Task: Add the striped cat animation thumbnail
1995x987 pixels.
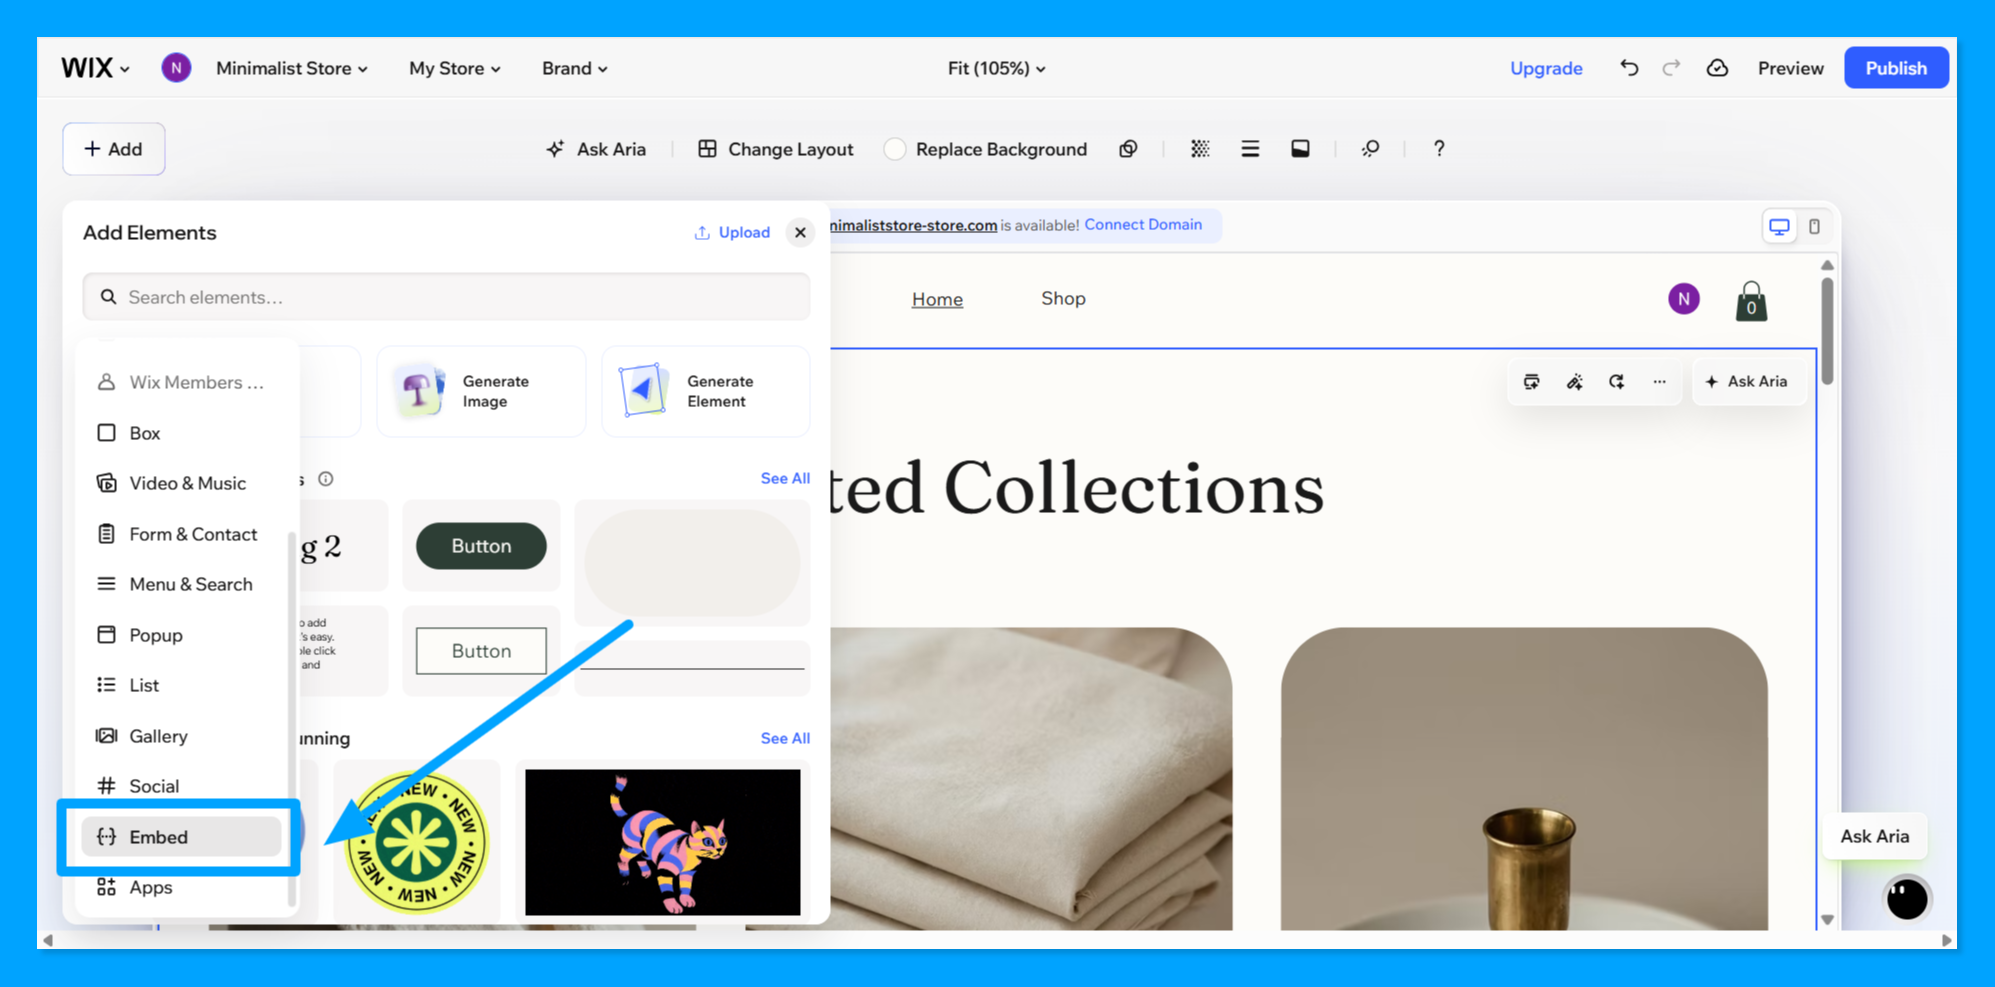Action: (x=663, y=842)
